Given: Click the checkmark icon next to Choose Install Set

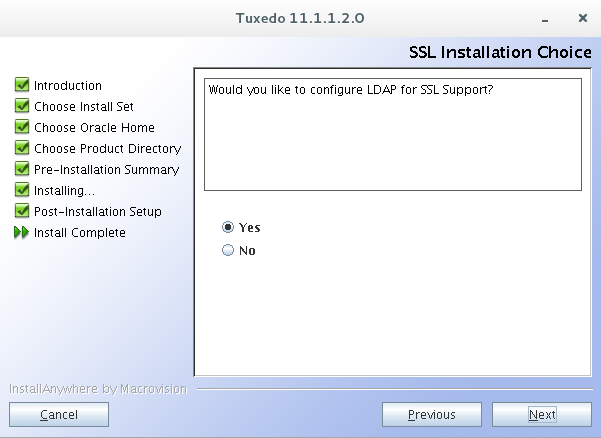Looking at the screenshot, I should (x=22, y=106).
